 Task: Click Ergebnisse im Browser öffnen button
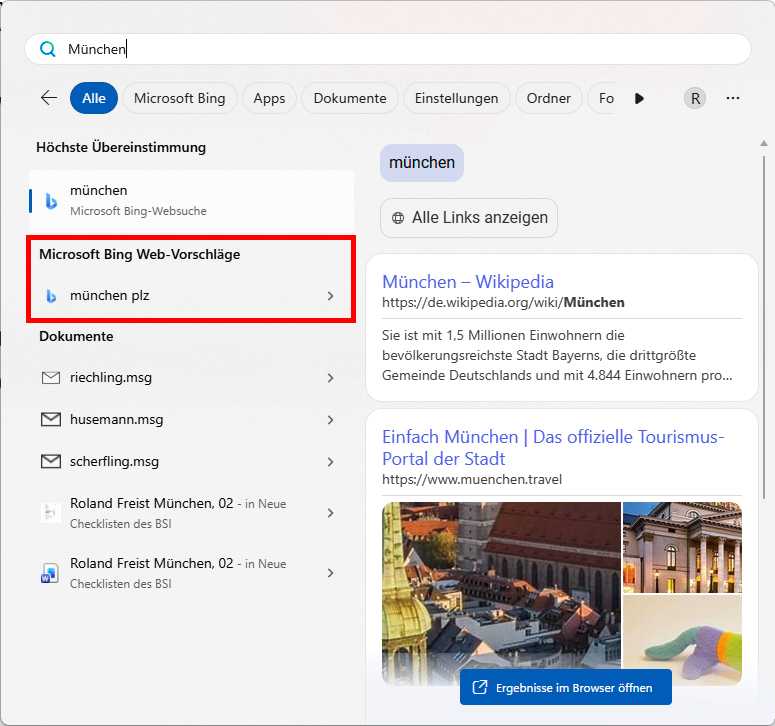tap(565, 687)
